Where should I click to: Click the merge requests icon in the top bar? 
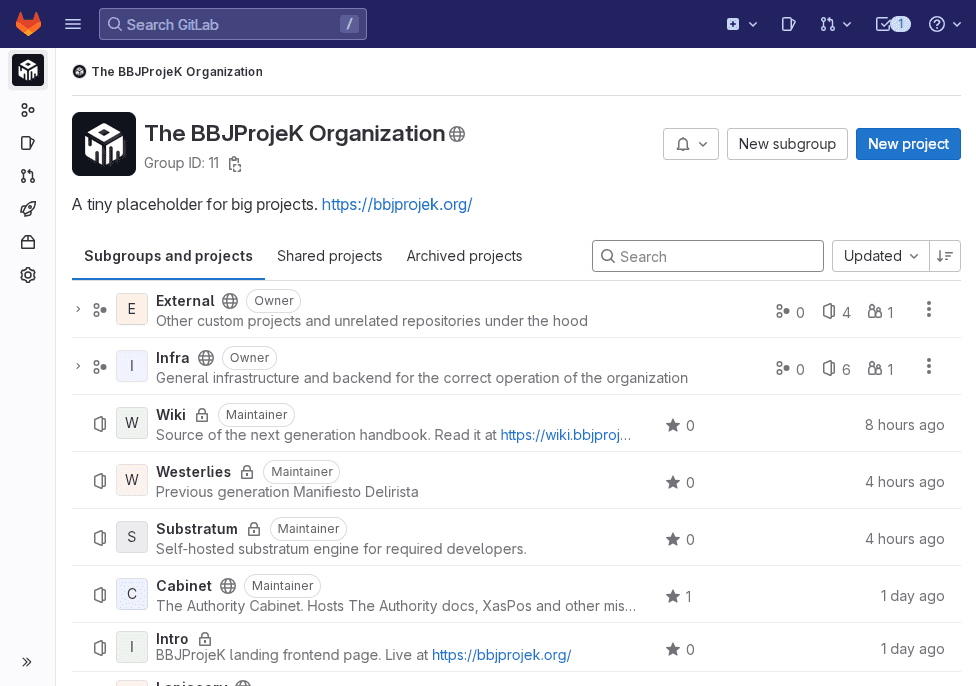[x=830, y=23]
